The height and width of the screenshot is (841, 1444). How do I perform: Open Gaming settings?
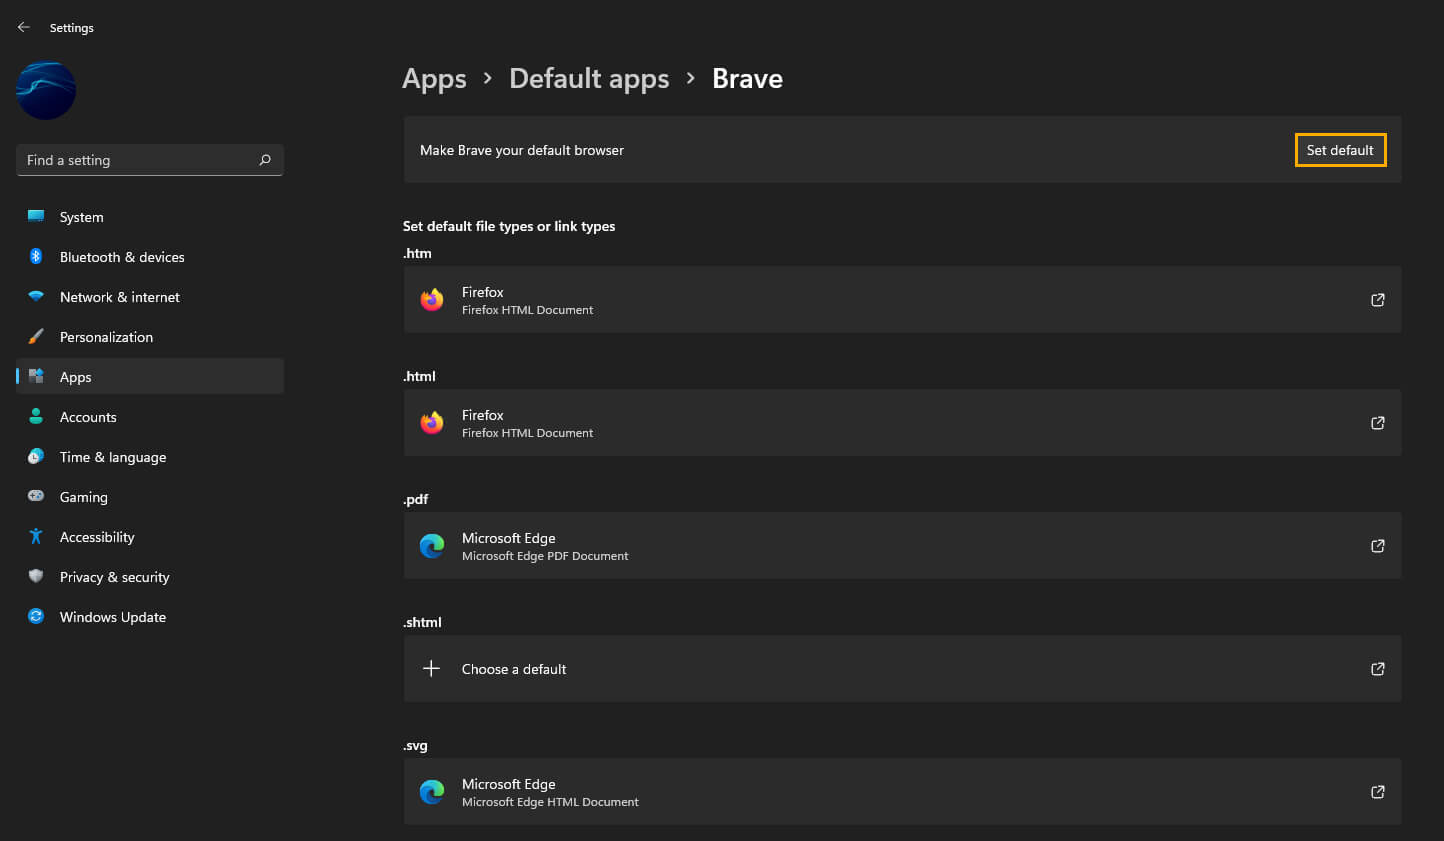click(x=150, y=497)
